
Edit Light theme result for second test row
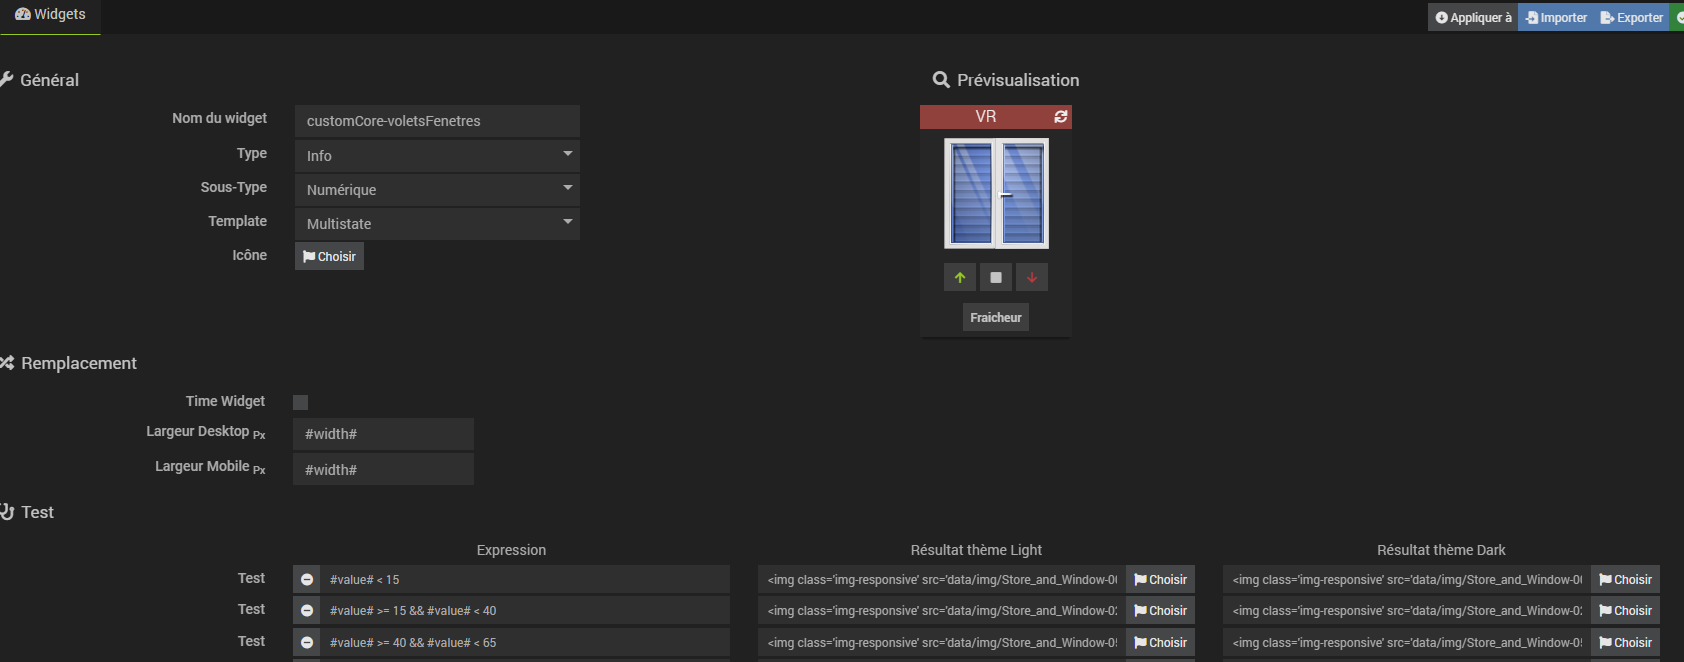click(x=942, y=610)
